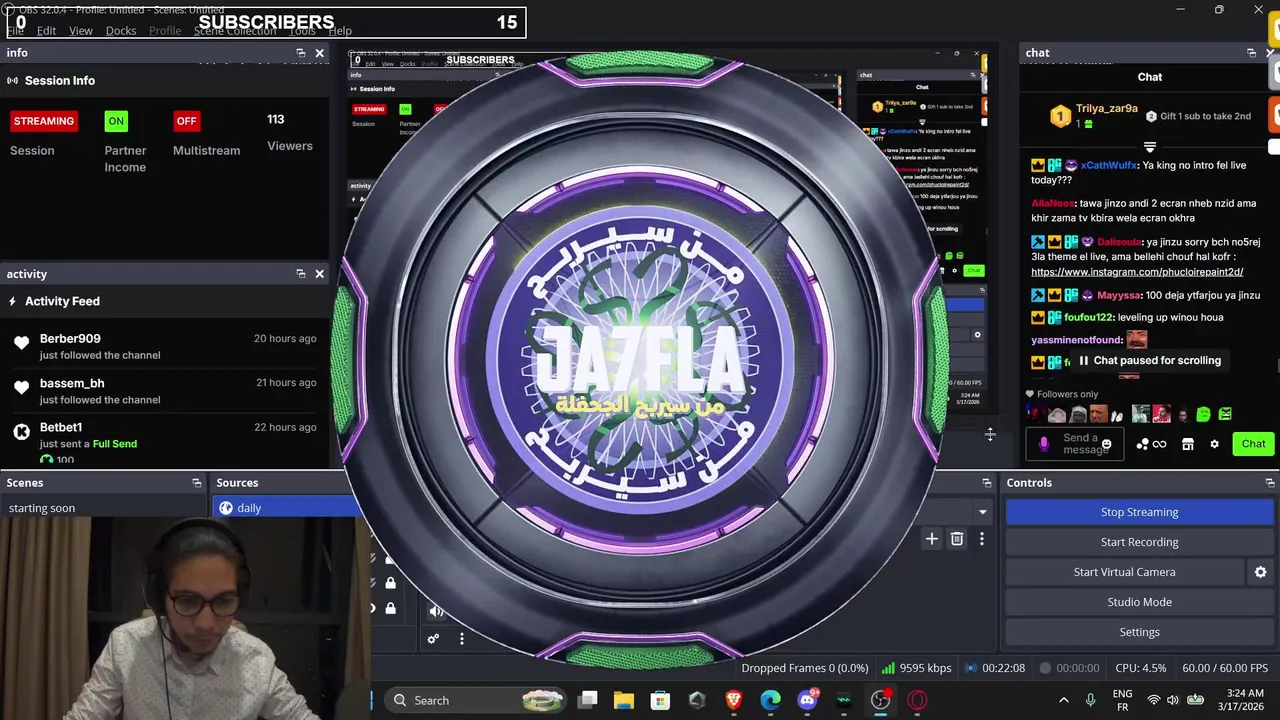Image resolution: width=1280 pixels, height=720 pixels.
Task: Float the activity dock with its pop-out icon
Action: 300,274
